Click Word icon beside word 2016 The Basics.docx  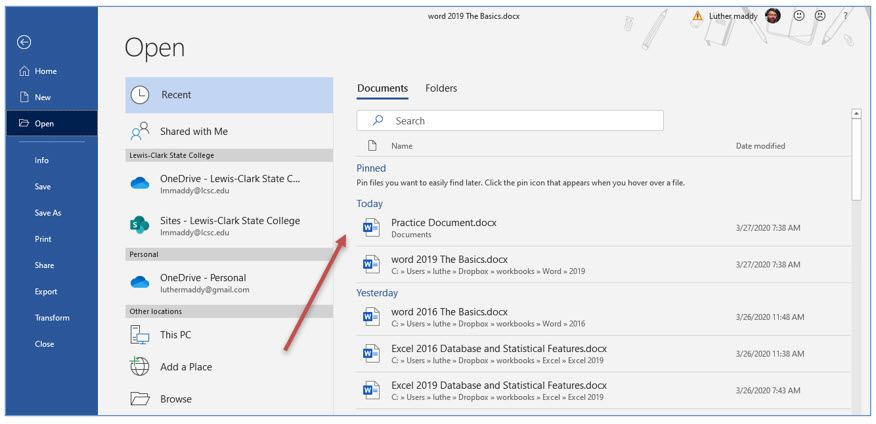coord(371,317)
